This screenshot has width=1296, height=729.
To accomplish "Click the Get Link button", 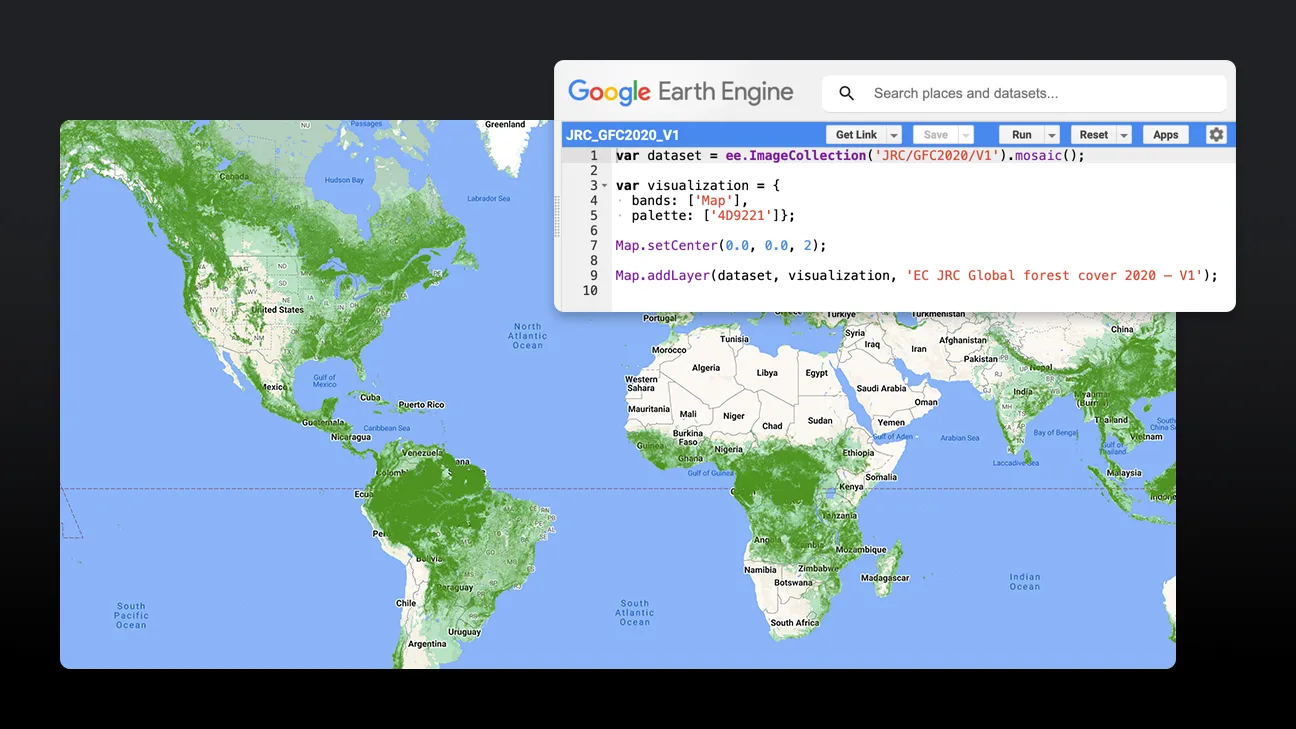I will click(x=857, y=133).
